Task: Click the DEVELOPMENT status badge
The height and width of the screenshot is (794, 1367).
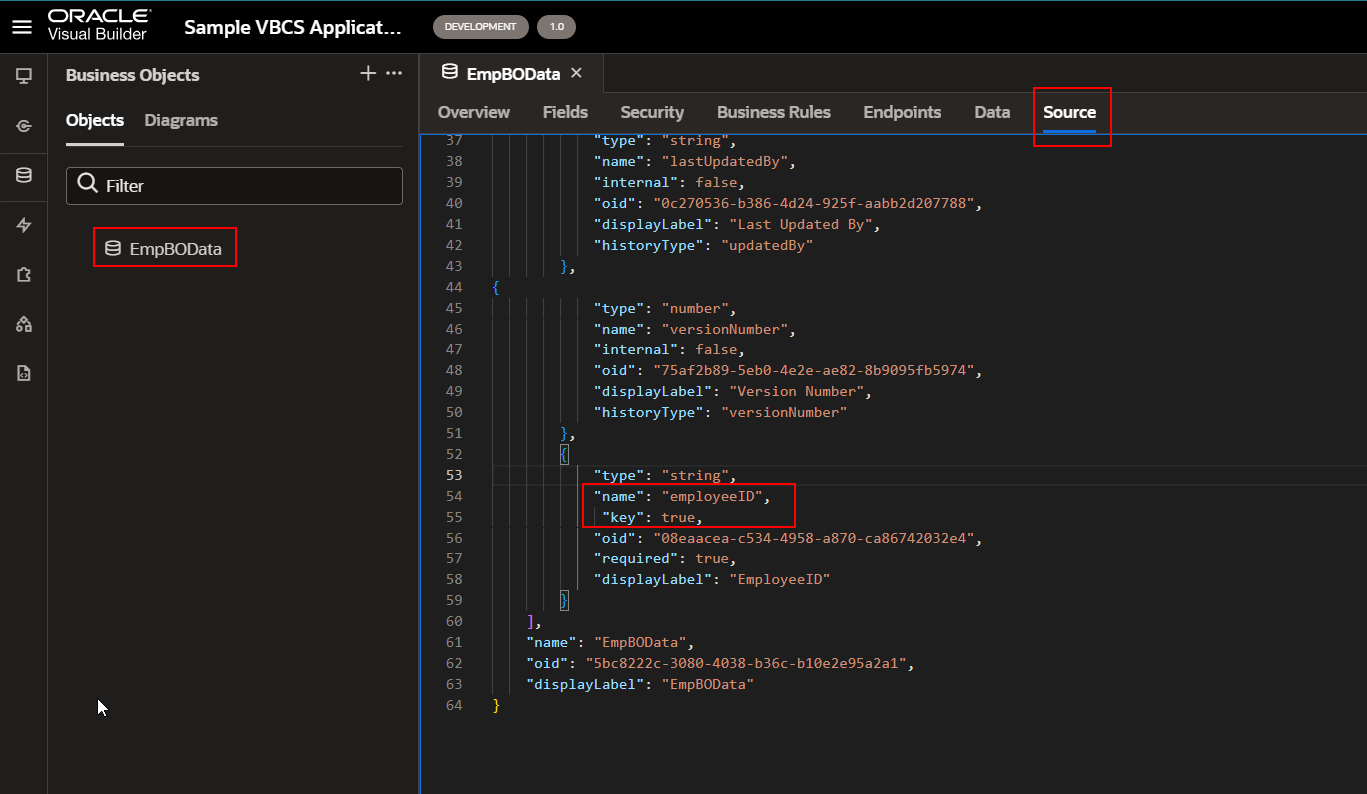Action: coord(481,27)
